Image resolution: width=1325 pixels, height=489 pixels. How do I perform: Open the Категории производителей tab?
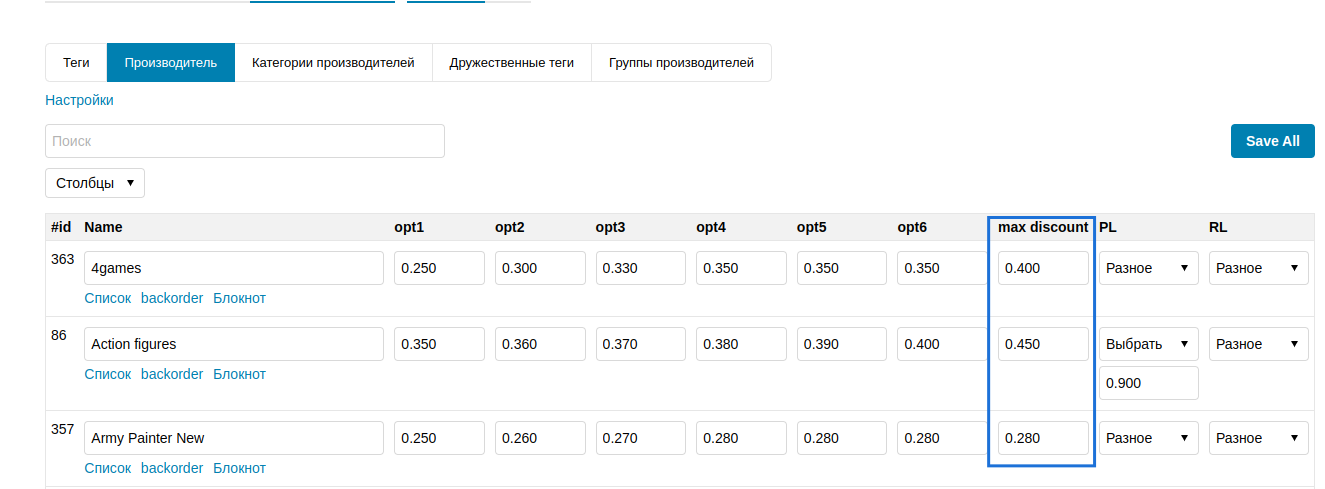point(333,62)
